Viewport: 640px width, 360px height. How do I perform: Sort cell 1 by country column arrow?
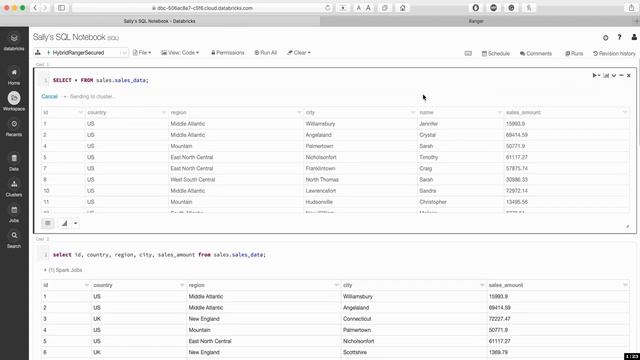[x=164, y=112]
